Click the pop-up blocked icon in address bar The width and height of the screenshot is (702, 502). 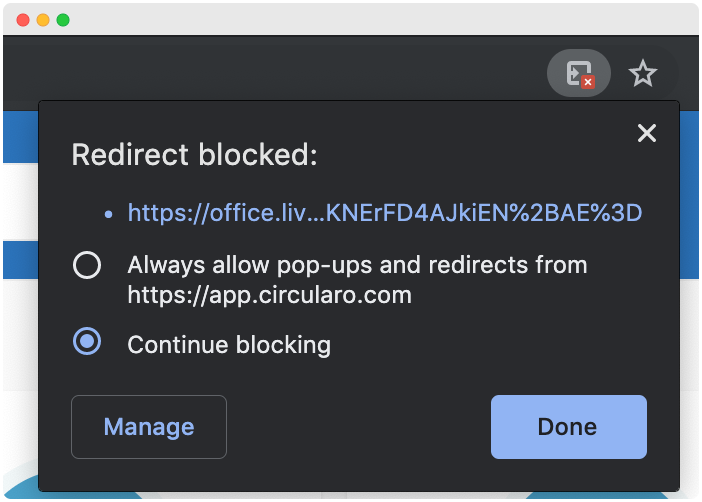pos(579,74)
